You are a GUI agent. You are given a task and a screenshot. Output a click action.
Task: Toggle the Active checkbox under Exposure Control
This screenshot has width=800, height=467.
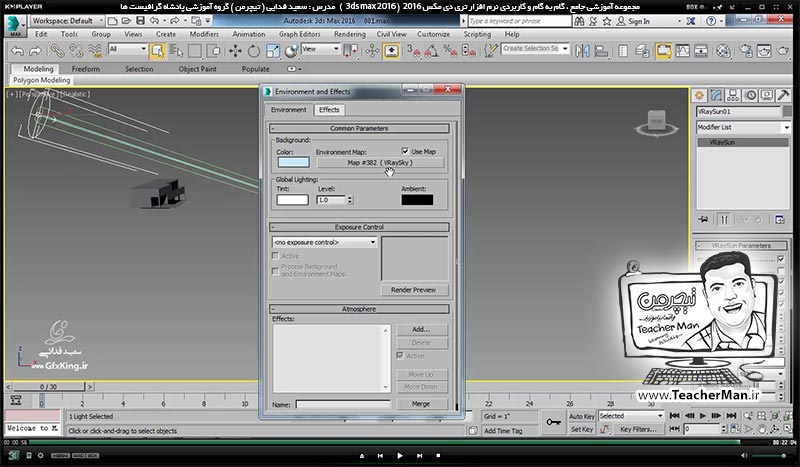coord(276,256)
